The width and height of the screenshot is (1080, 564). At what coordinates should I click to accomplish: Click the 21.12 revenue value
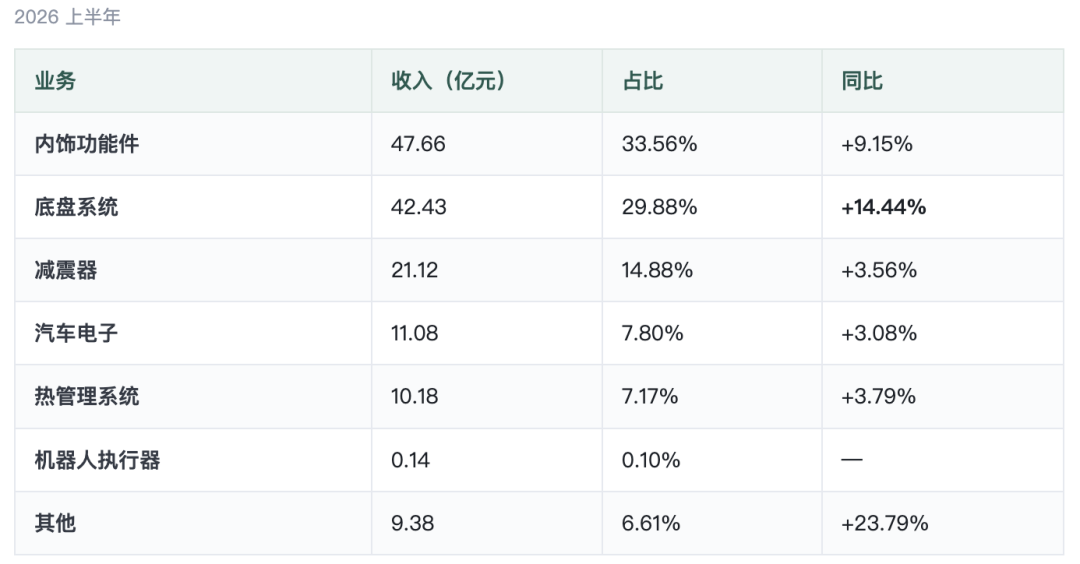415,270
